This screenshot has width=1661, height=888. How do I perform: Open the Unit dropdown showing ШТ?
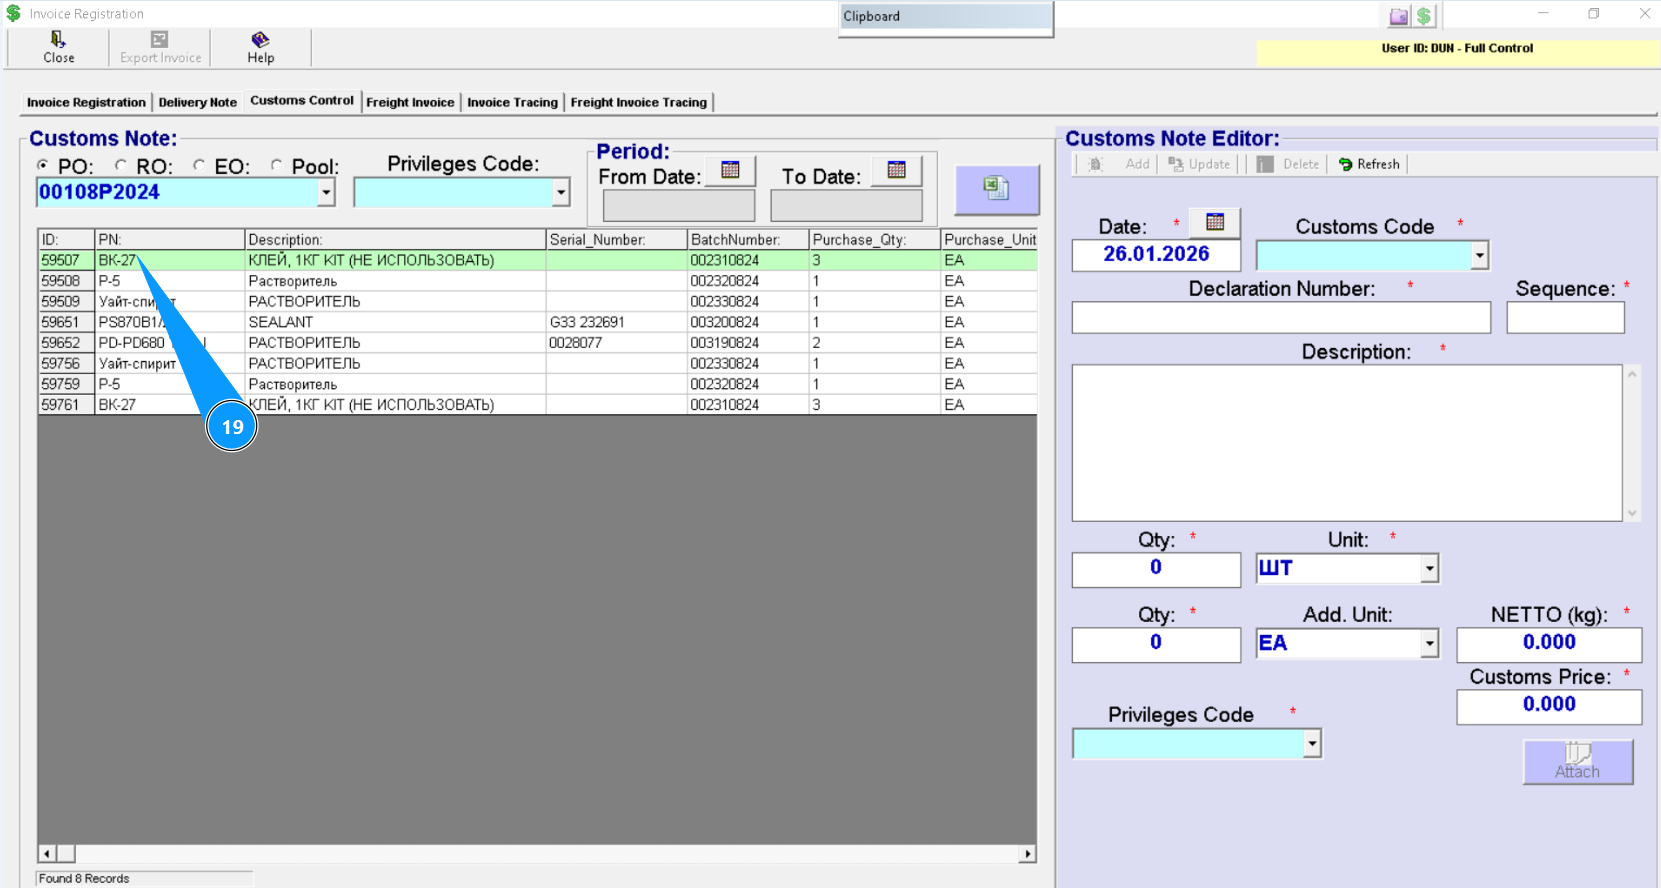(x=1430, y=569)
